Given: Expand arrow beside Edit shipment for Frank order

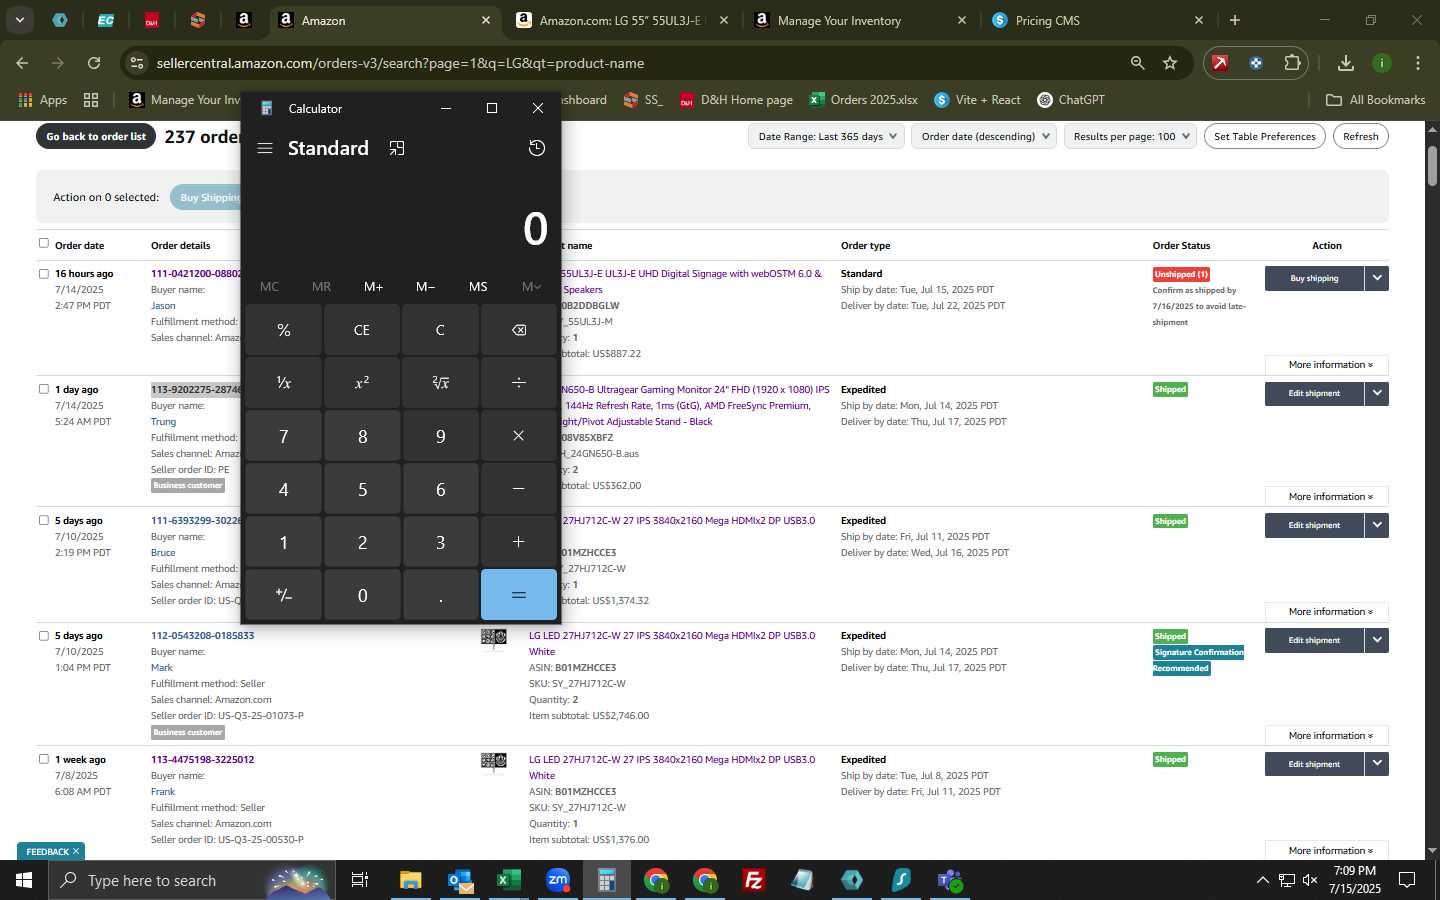Looking at the screenshot, I should coord(1377,764).
